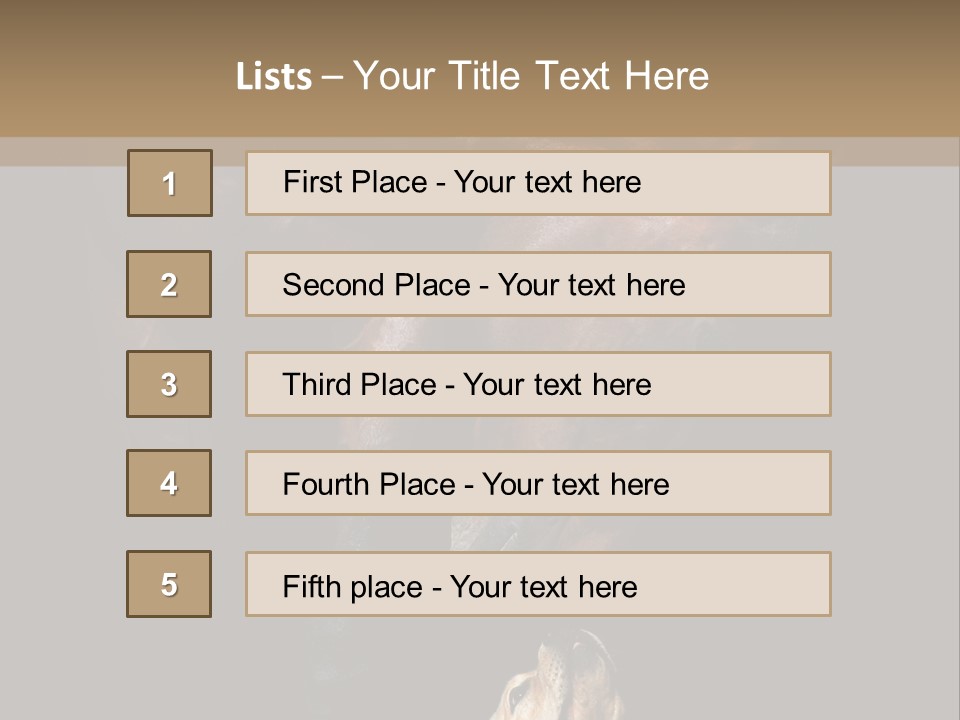This screenshot has width=960, height=720.
Task: Click 'here' at end of Fifth place line
Action: click(x=608, y=587)
